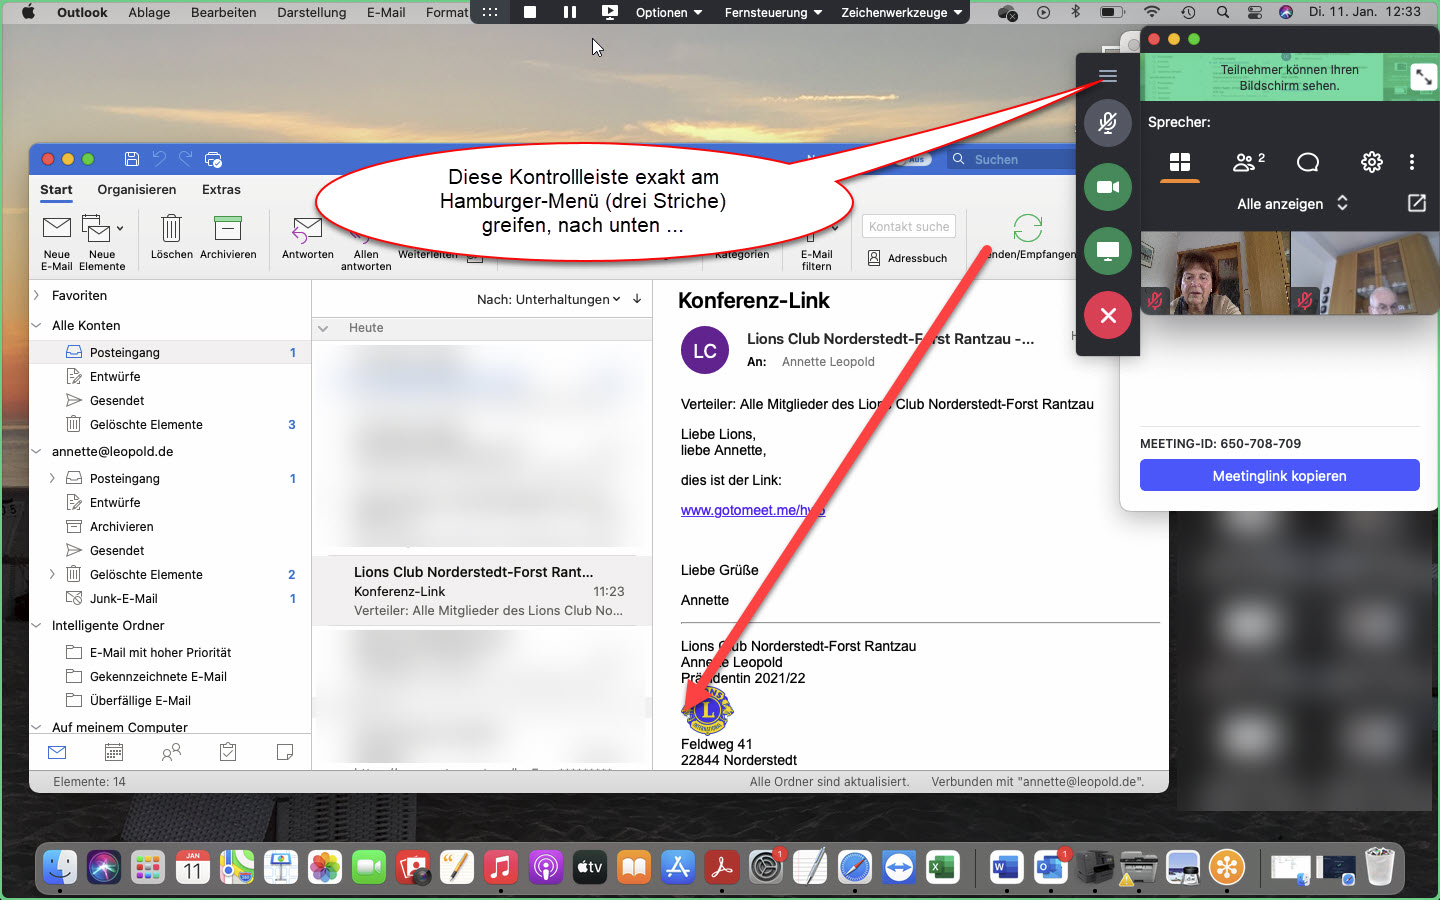Open Safari from the Dock

point(855,867)
